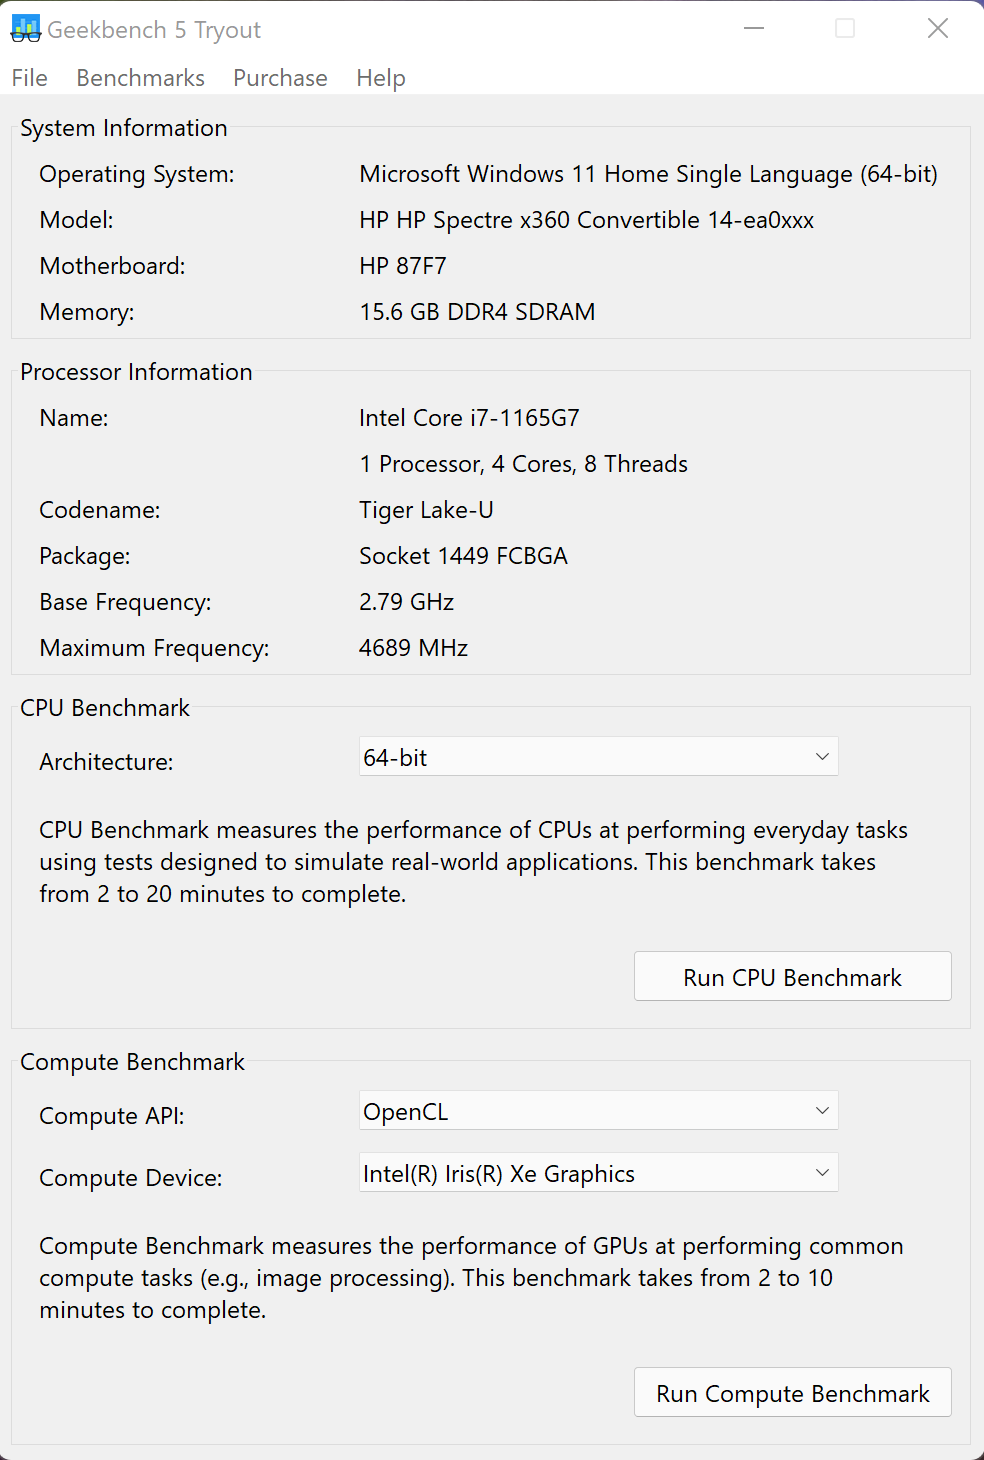Open the File menu
The width and height of the screenshot is (984, 1460).
[x=29, y=78]
